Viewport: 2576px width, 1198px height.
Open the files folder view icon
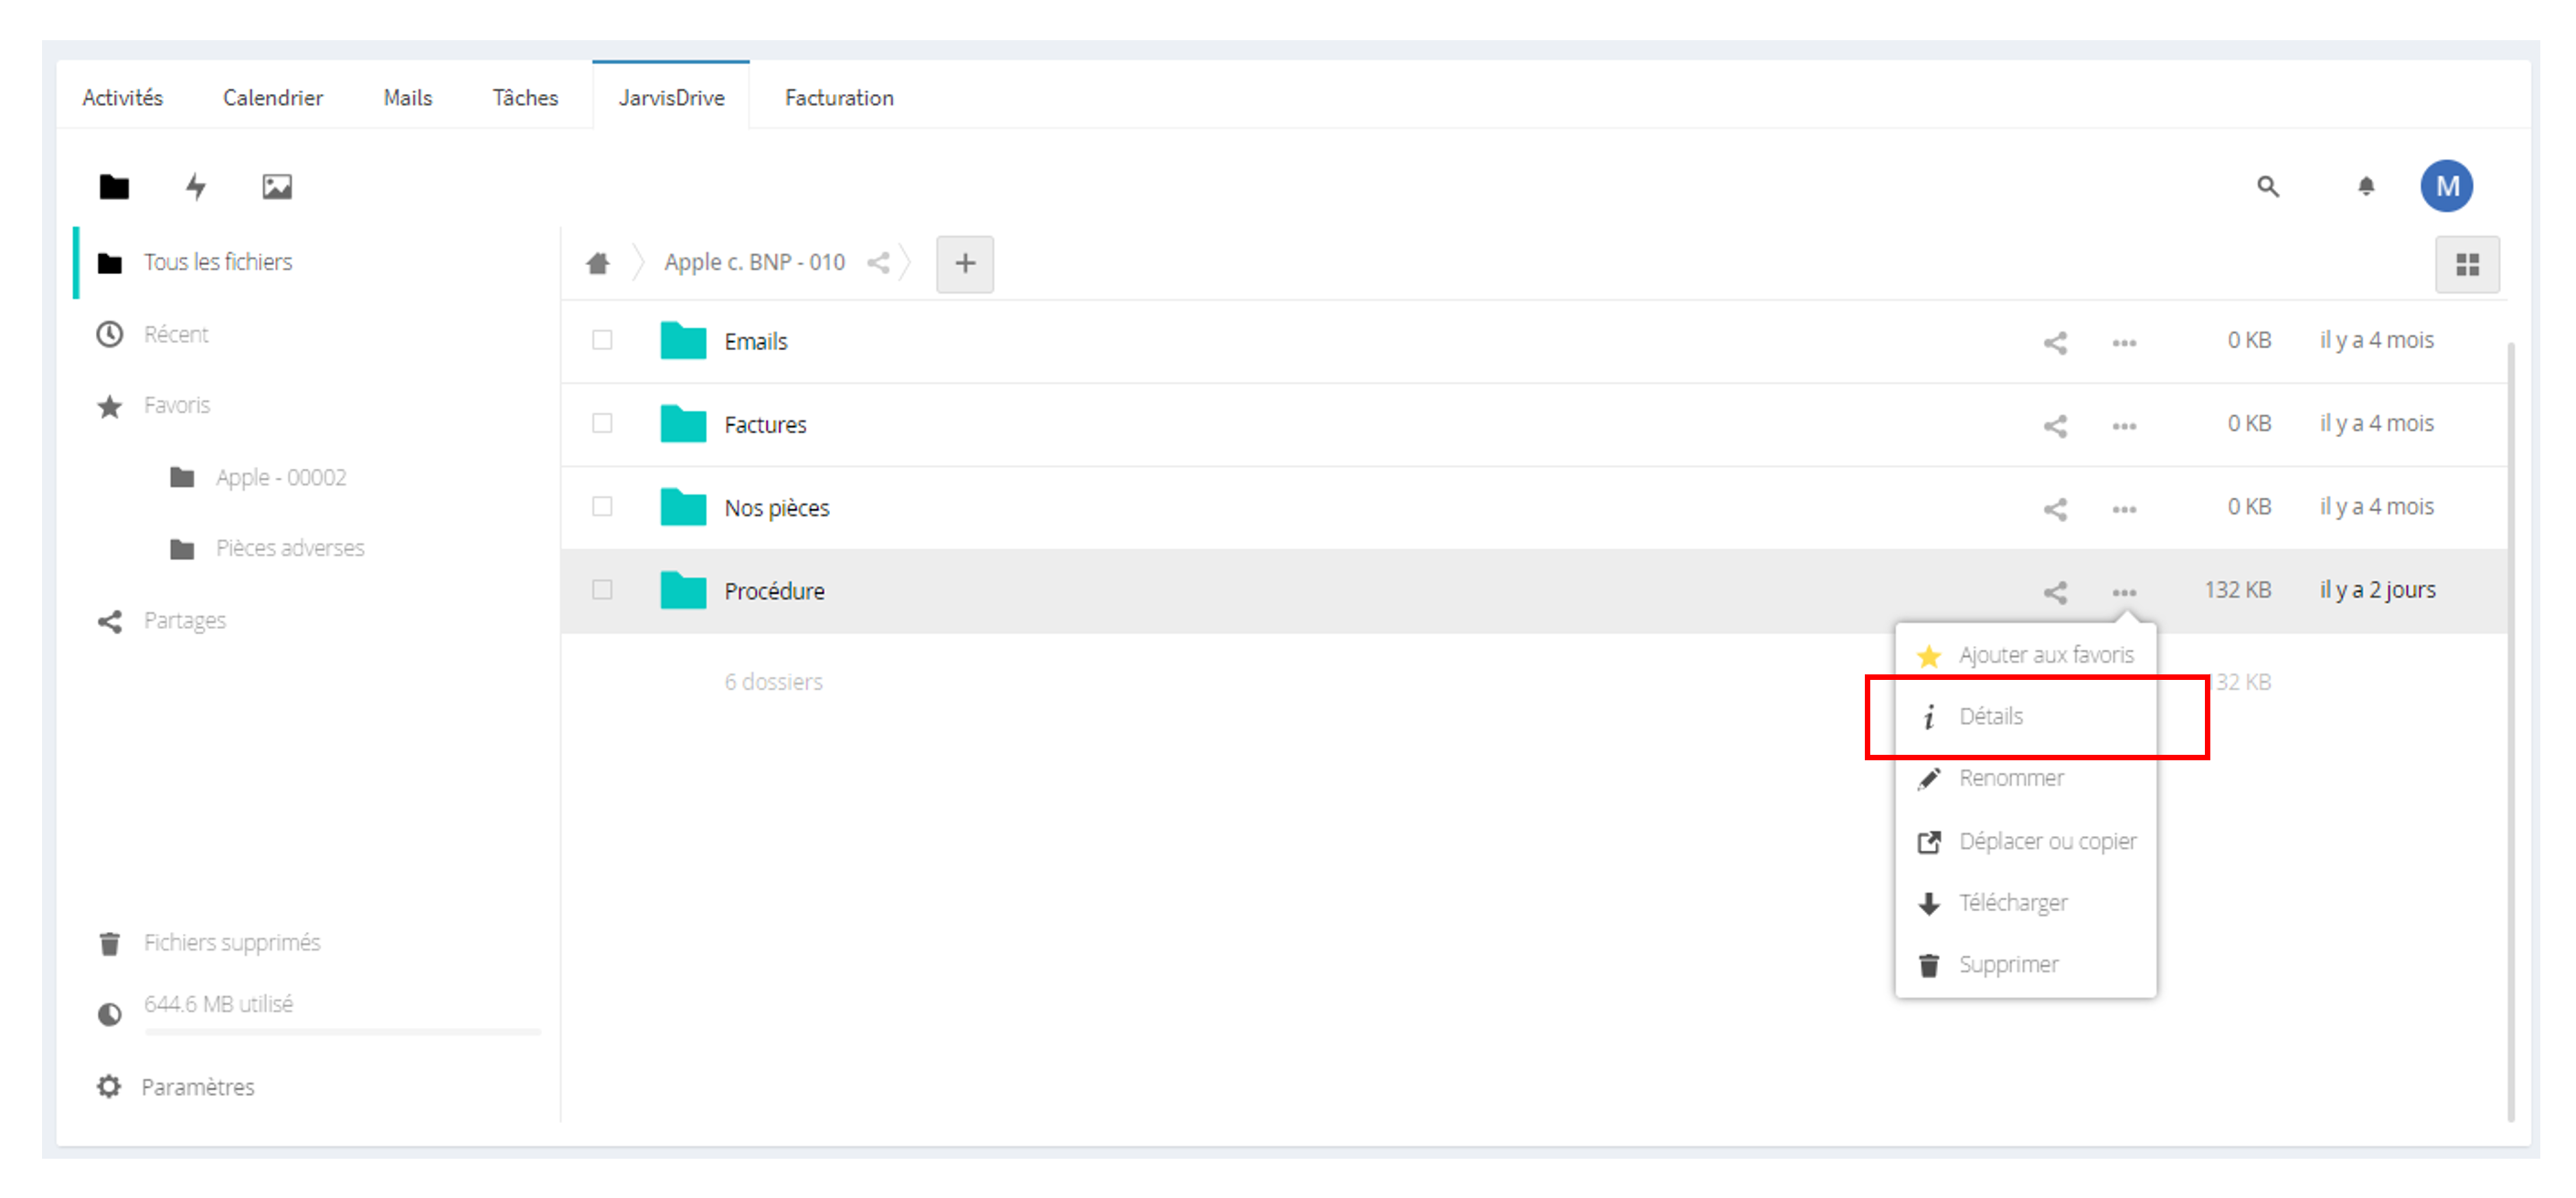pyautogui.click(x=114, y=187)
